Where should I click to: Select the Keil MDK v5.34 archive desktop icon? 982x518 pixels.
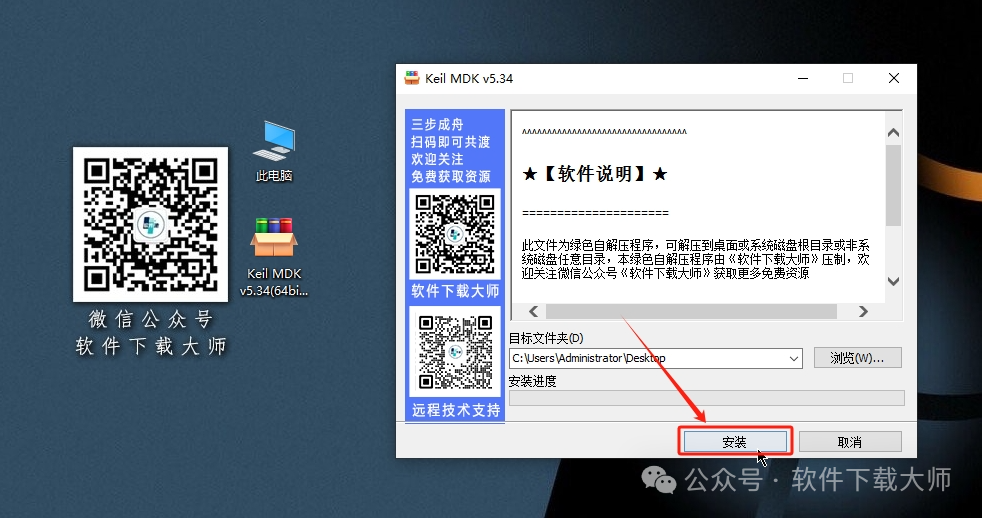[274, 257]
